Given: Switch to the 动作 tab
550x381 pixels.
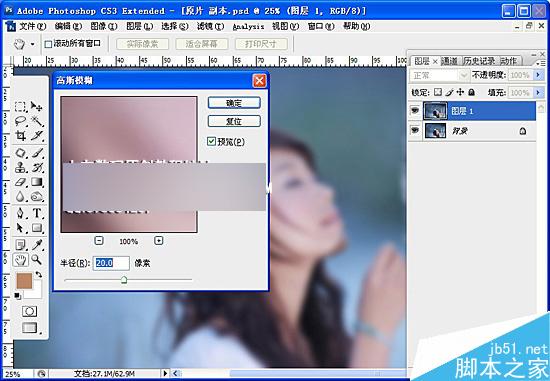Looking at the screenshot, I should [x=508, y=61].
